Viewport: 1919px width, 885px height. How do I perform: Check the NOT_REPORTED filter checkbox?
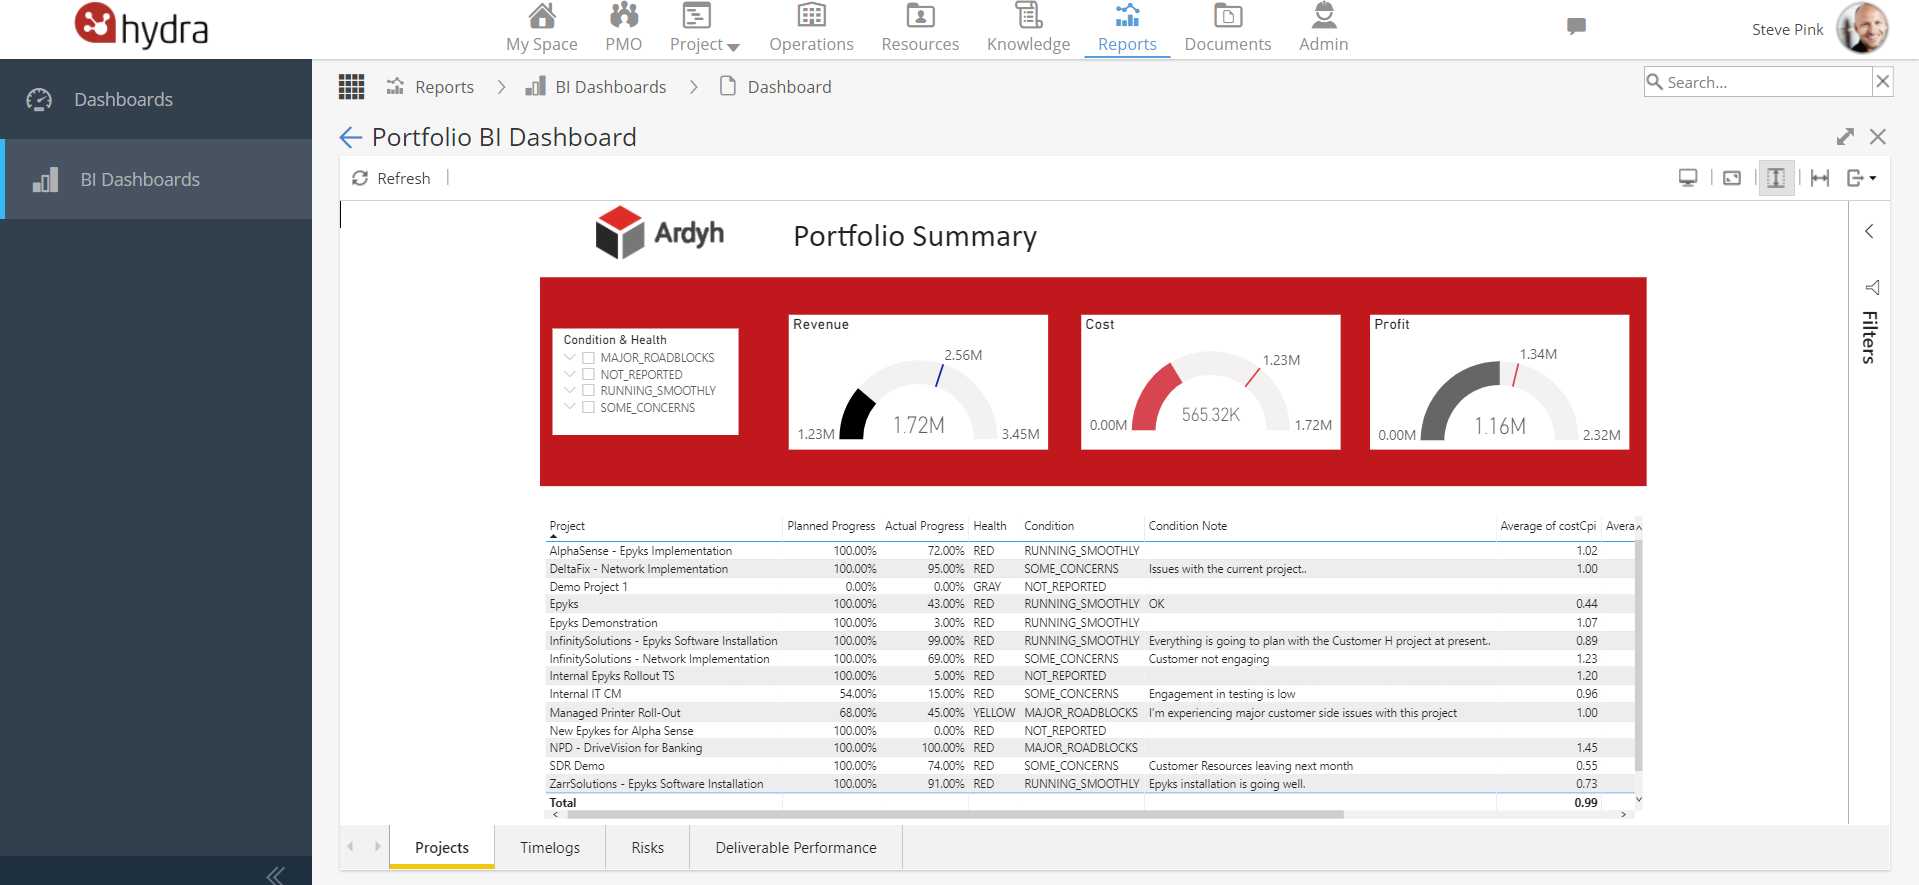coord(589,374)
